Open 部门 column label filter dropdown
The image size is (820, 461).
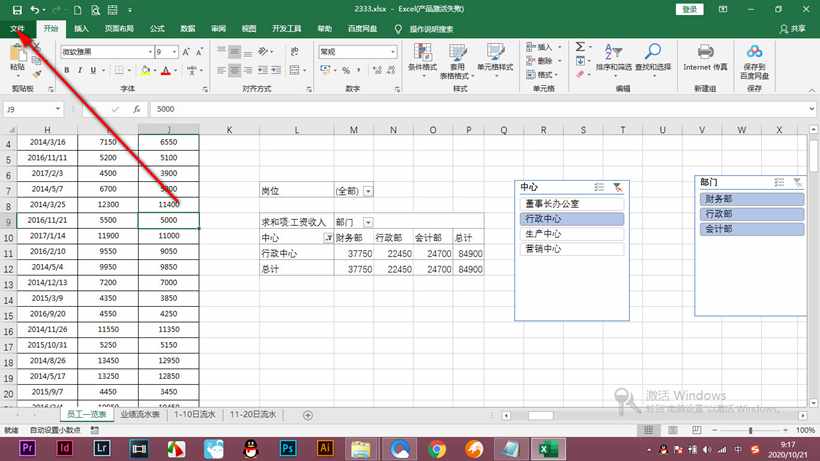pos(368,222)
